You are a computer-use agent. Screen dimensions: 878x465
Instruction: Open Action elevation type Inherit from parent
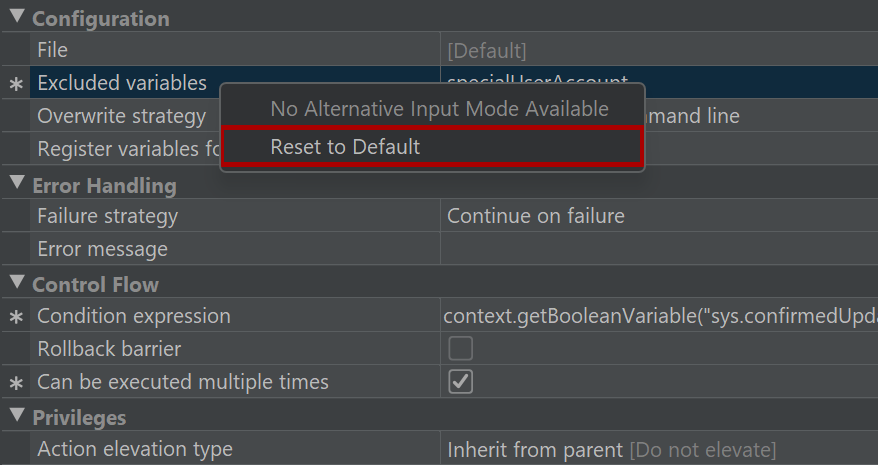pyautogui.click(x=659, y=449)
